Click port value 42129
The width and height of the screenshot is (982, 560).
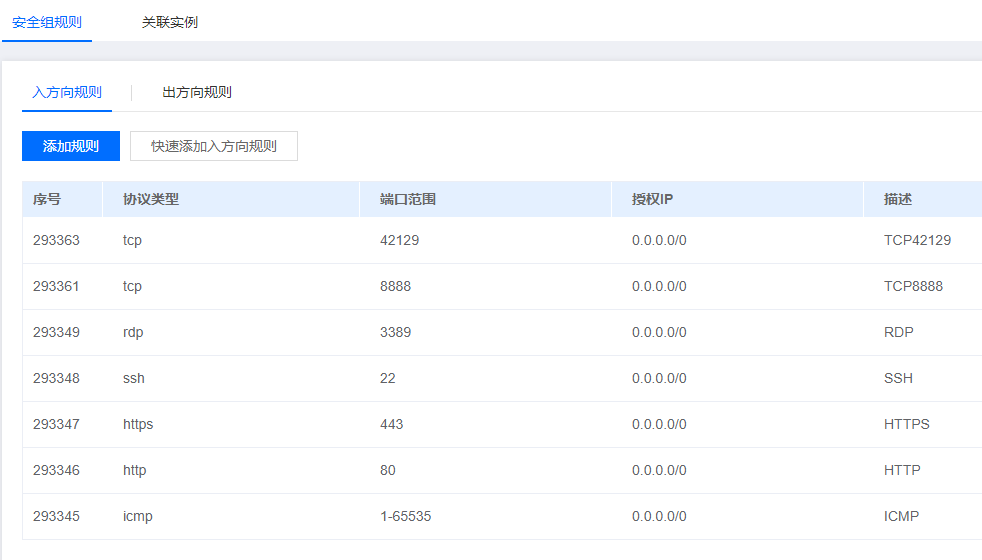point(400,241)
